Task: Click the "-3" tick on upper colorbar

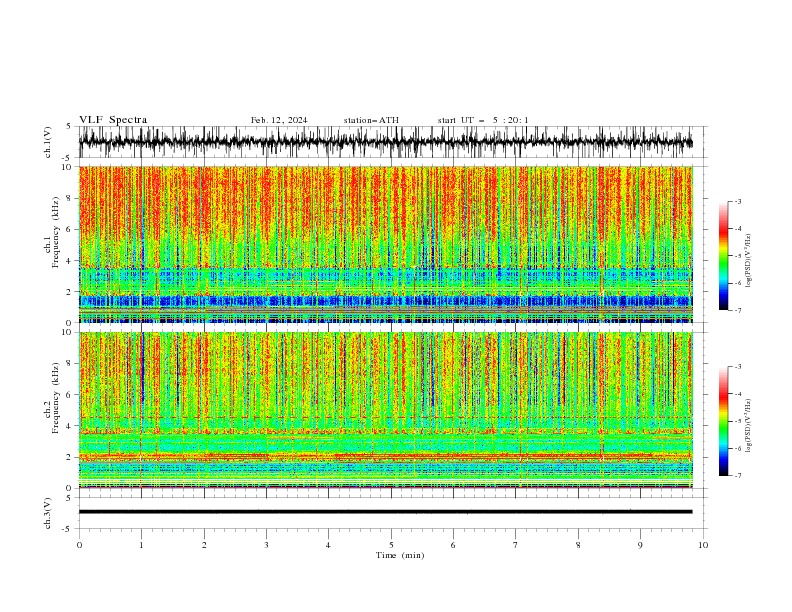Action: 737,201
